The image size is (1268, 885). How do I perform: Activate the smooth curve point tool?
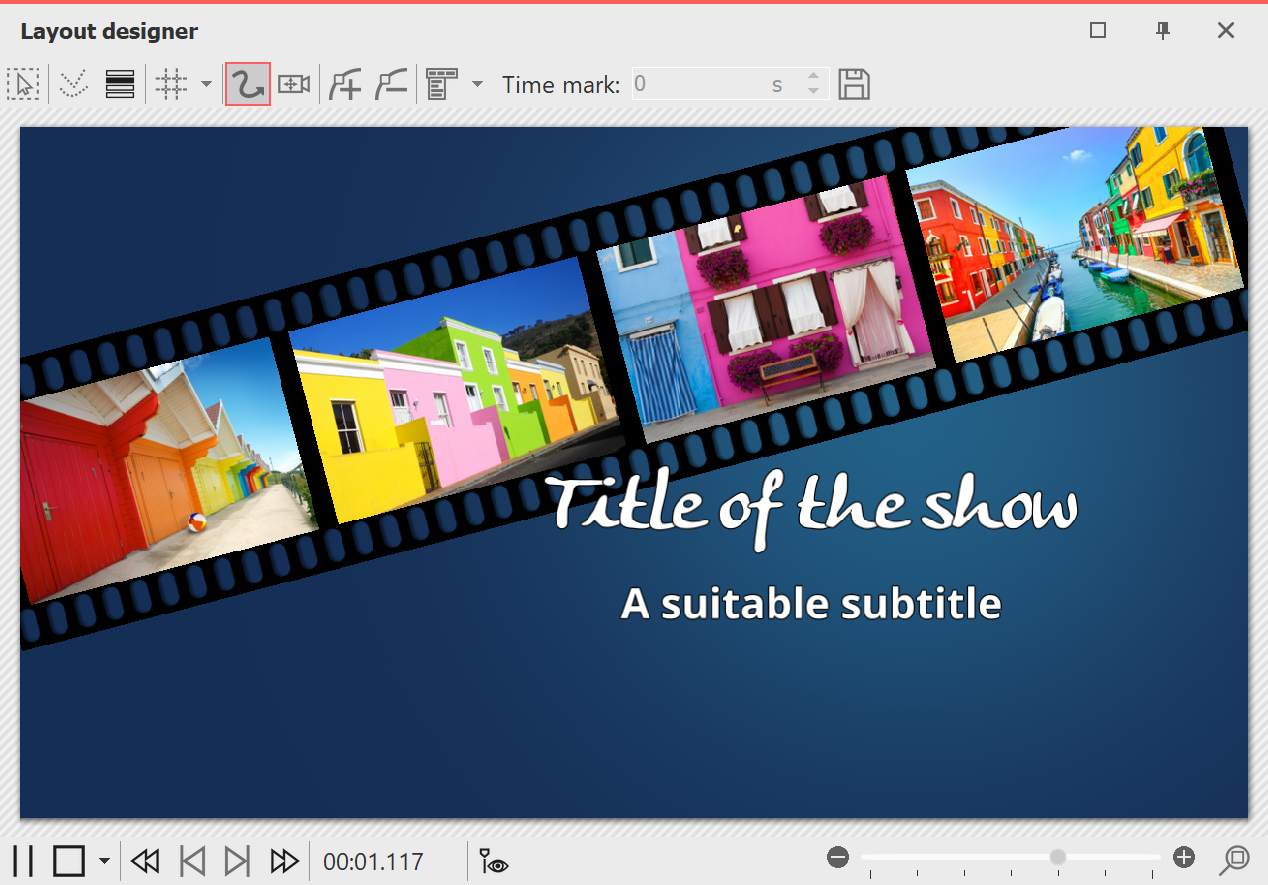pyautogui.click(x=73, y=84)
